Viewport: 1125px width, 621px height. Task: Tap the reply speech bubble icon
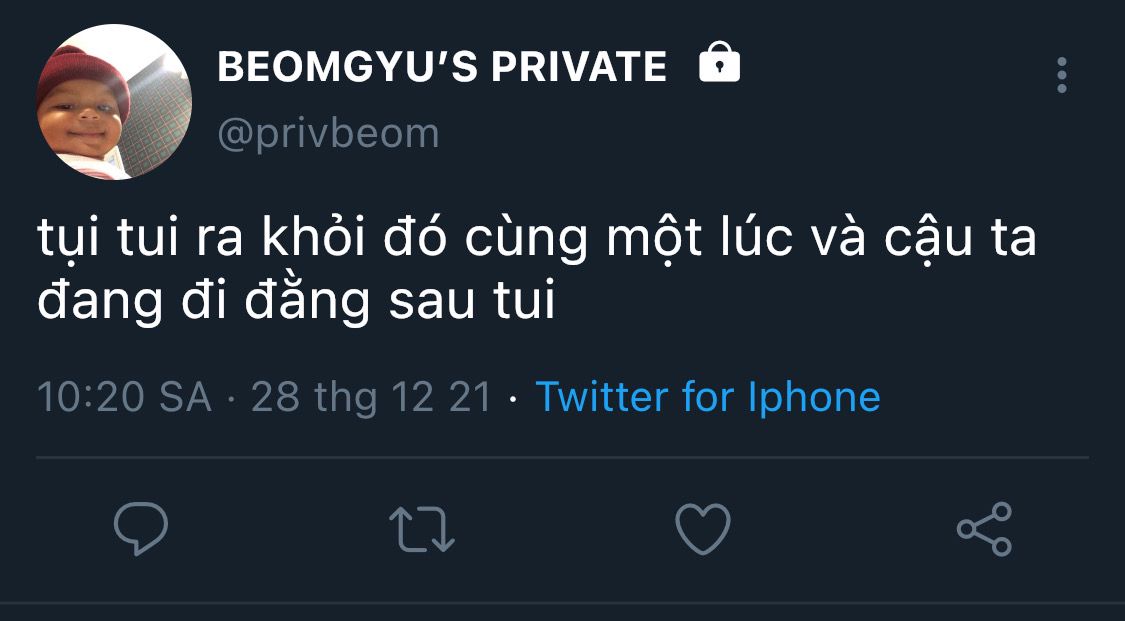point(141,528)
